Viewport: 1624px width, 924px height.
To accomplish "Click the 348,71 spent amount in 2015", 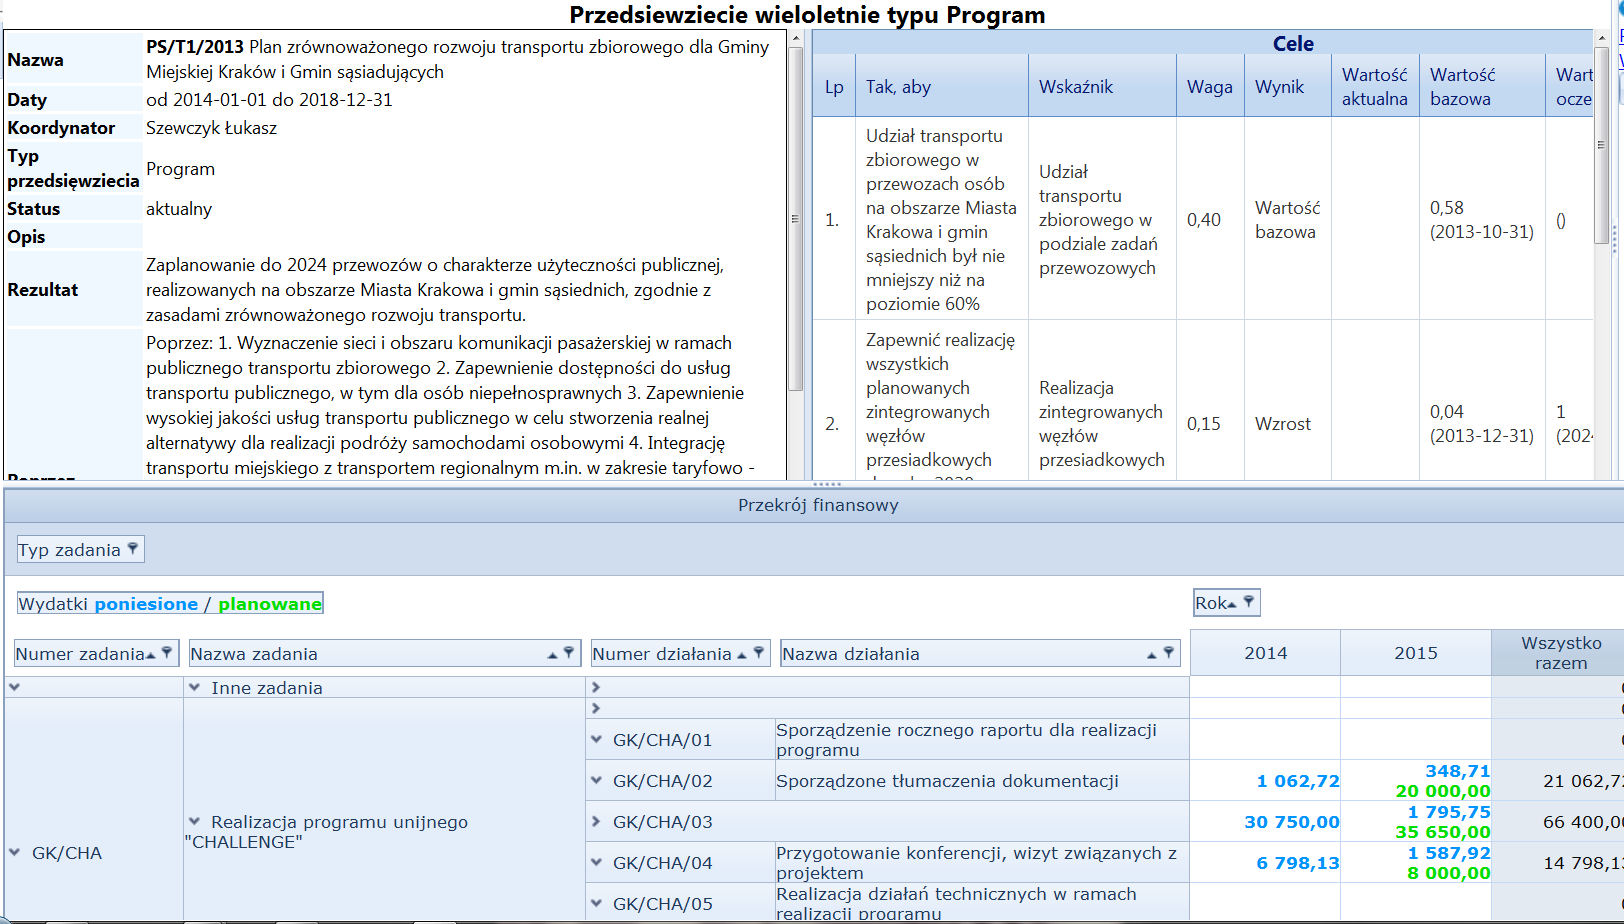I will click(1458, 771).
